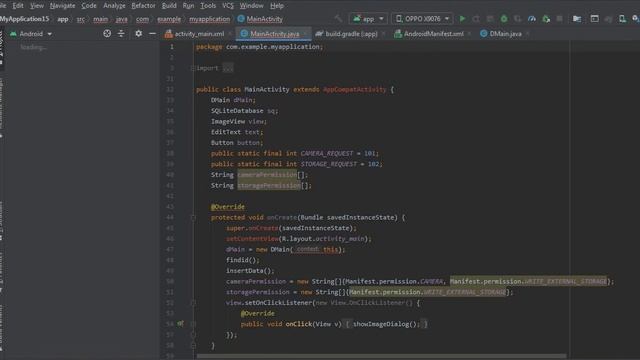Open the app run configuration dropdown
The image size is (640, 360).
click(x=368, y=19)
